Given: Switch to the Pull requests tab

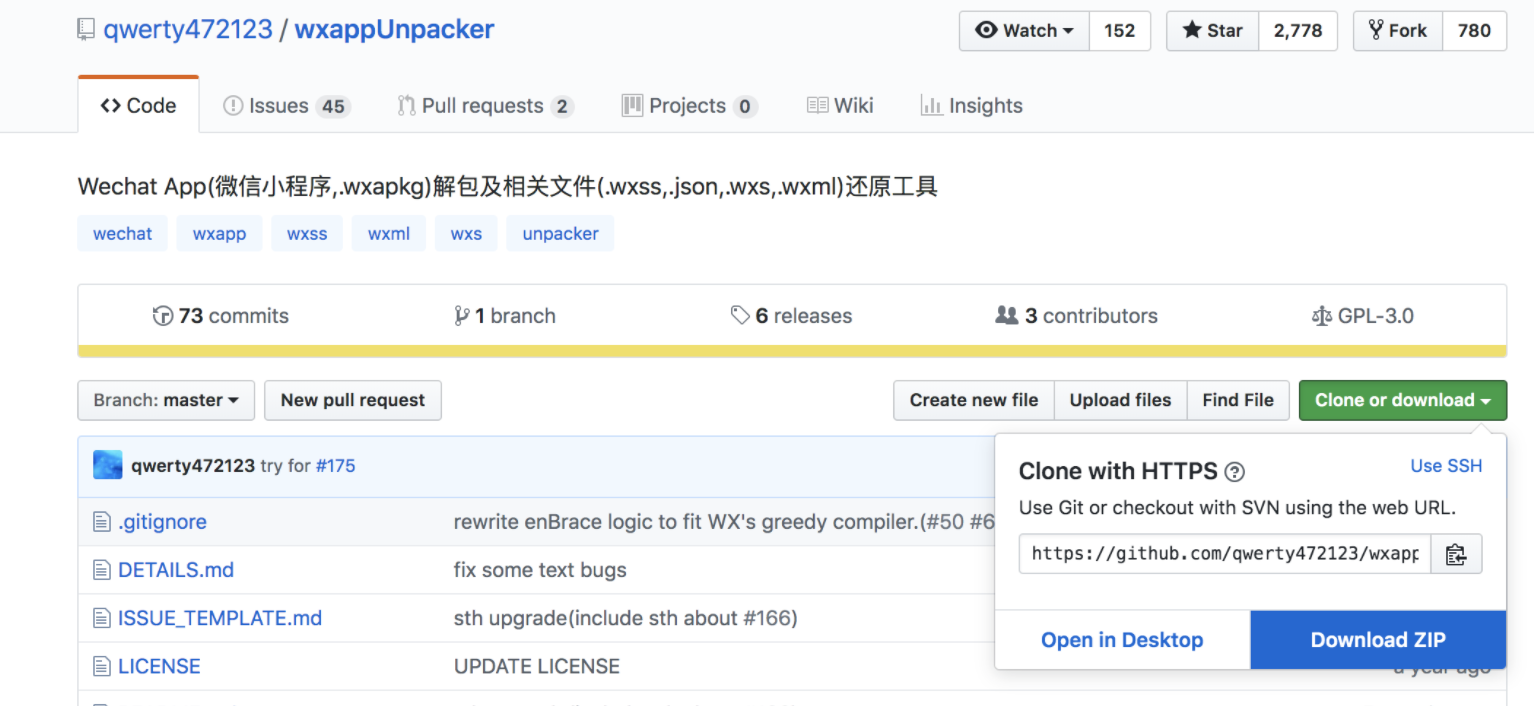Looking at the screenshot, I should pos(485,106).
